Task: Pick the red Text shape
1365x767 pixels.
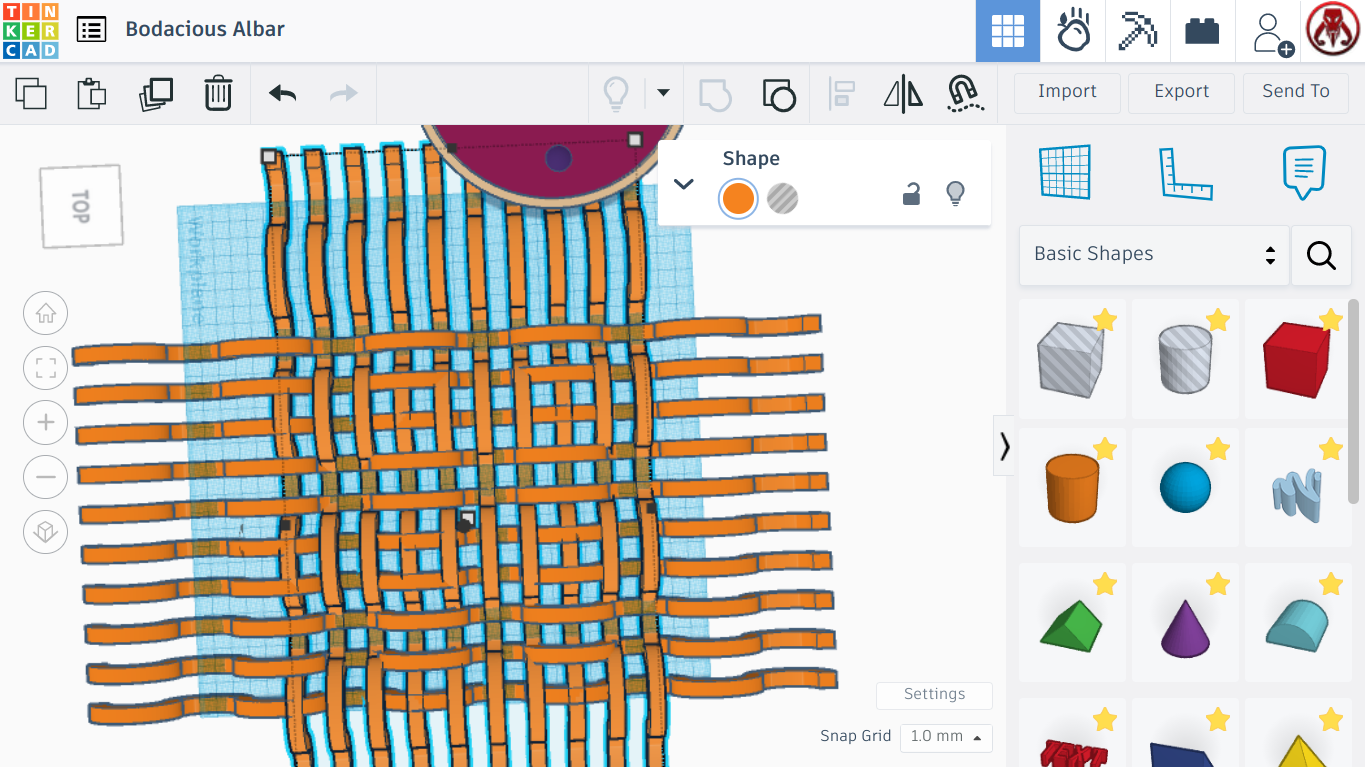Action: click(x=1072, y=733)
